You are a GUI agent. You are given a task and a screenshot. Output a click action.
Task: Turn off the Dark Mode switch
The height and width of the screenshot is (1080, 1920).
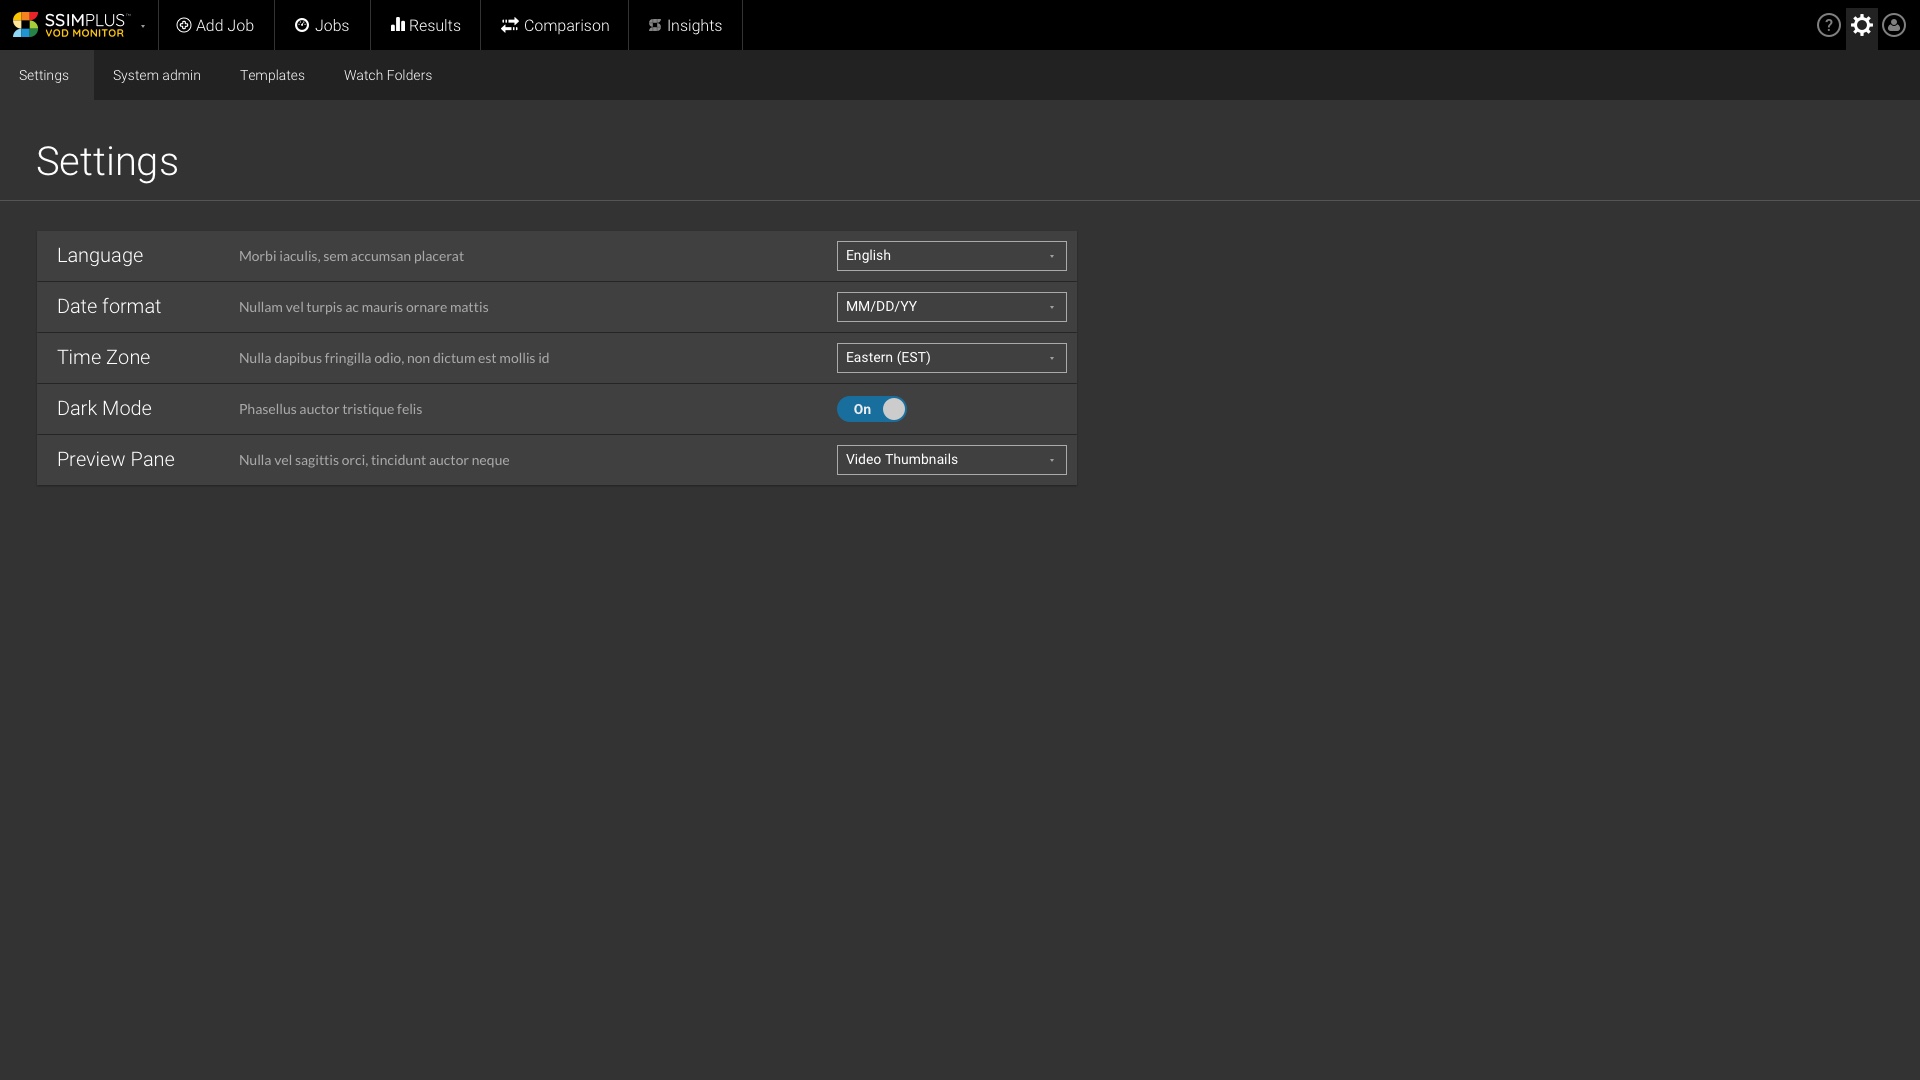coord(872,409)
